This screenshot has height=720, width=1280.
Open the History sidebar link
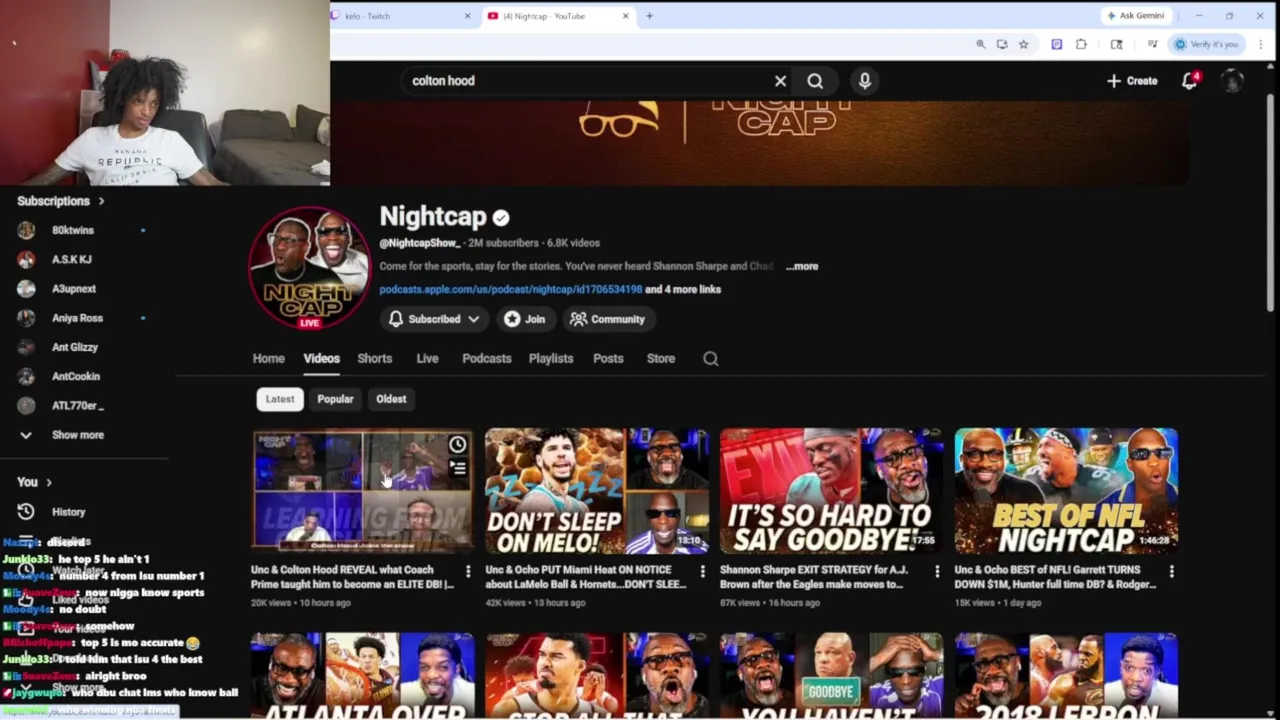click(68, 512)
